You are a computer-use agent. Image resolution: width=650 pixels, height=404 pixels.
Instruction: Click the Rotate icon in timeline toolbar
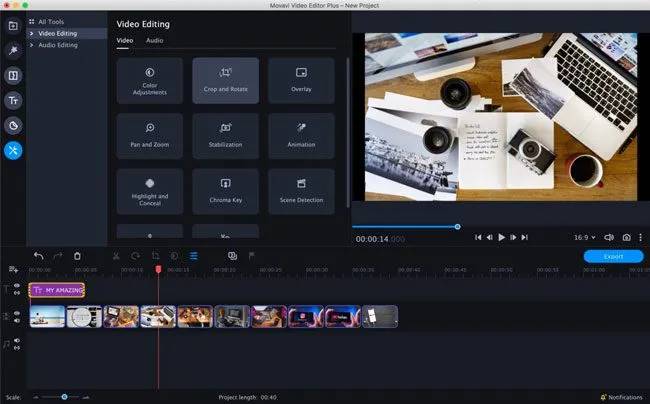[x=136, y=256]
